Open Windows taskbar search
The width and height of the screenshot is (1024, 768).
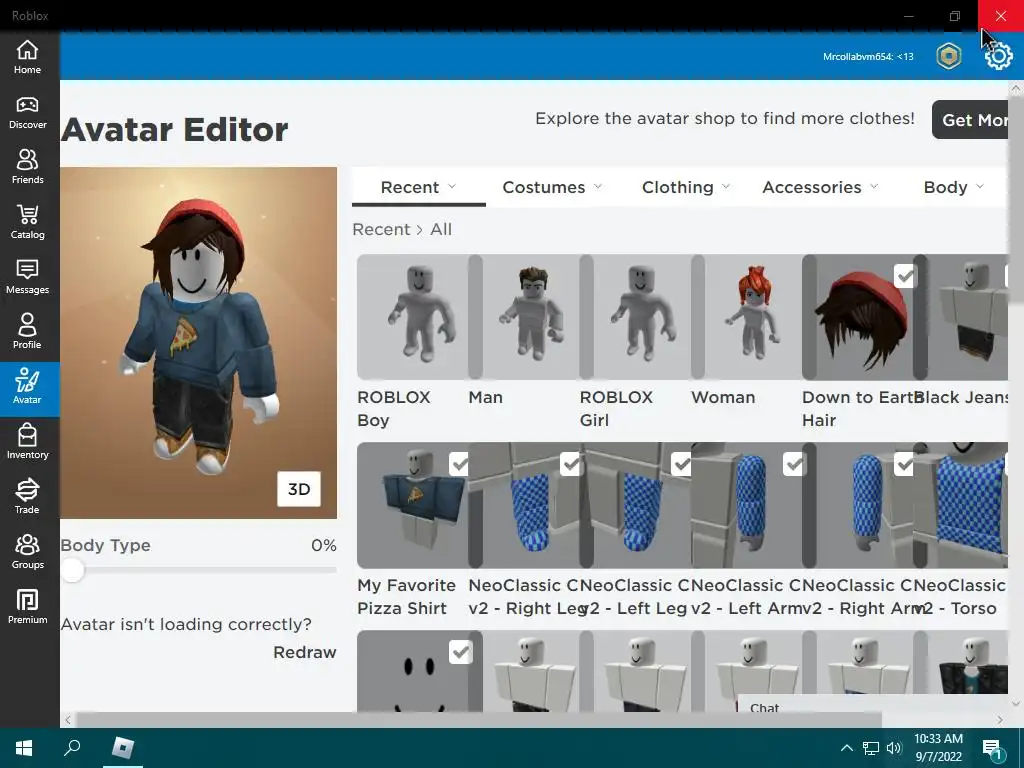[72, 748]
